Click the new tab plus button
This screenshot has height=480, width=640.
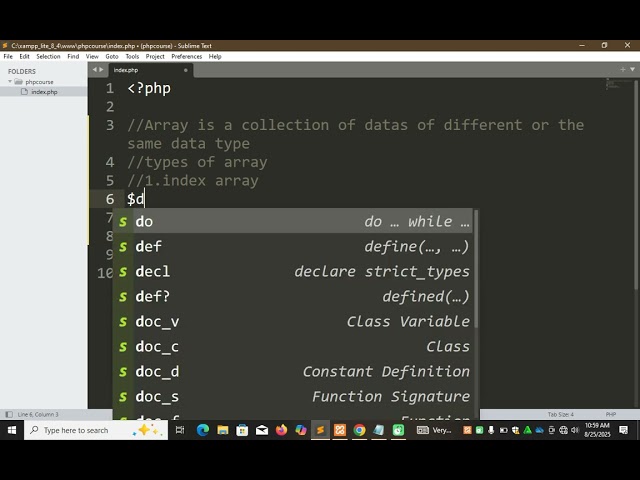click(x=623, y=70)
